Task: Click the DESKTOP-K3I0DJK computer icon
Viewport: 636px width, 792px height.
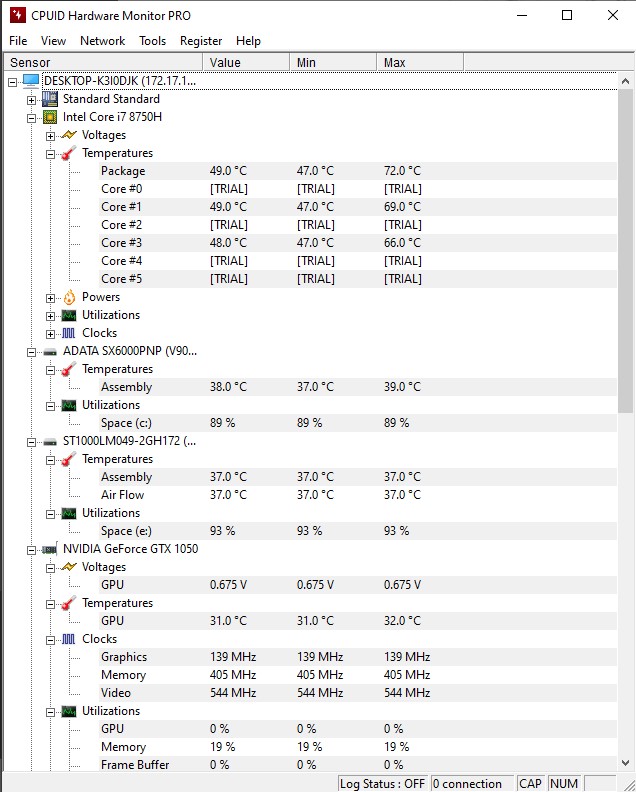Action: click(x=31, y=81)
